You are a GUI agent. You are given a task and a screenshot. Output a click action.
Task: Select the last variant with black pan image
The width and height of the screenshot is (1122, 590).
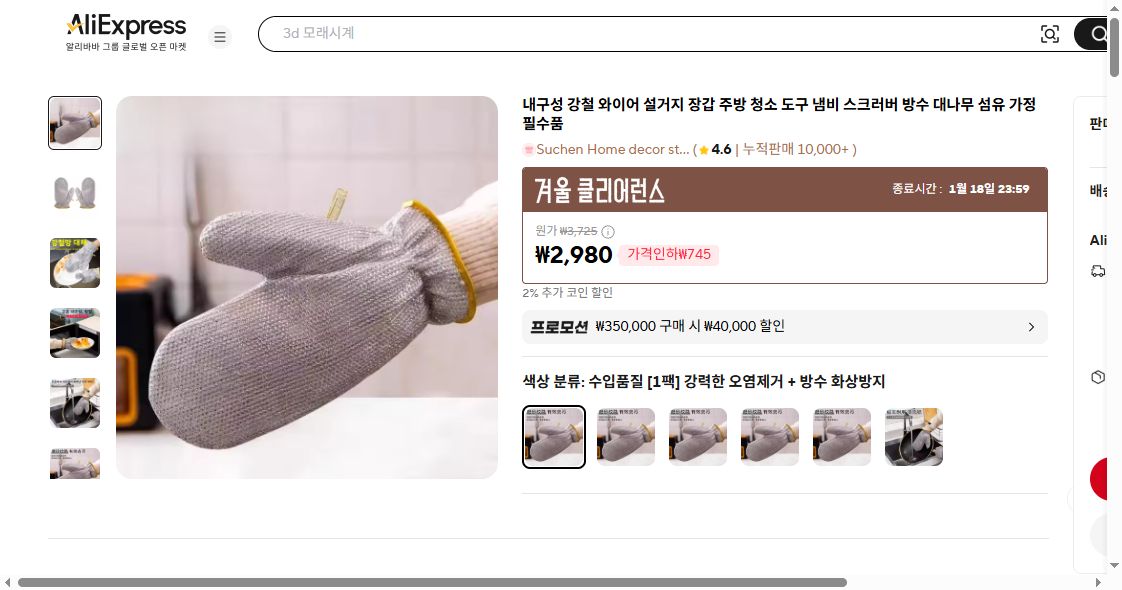914,437
